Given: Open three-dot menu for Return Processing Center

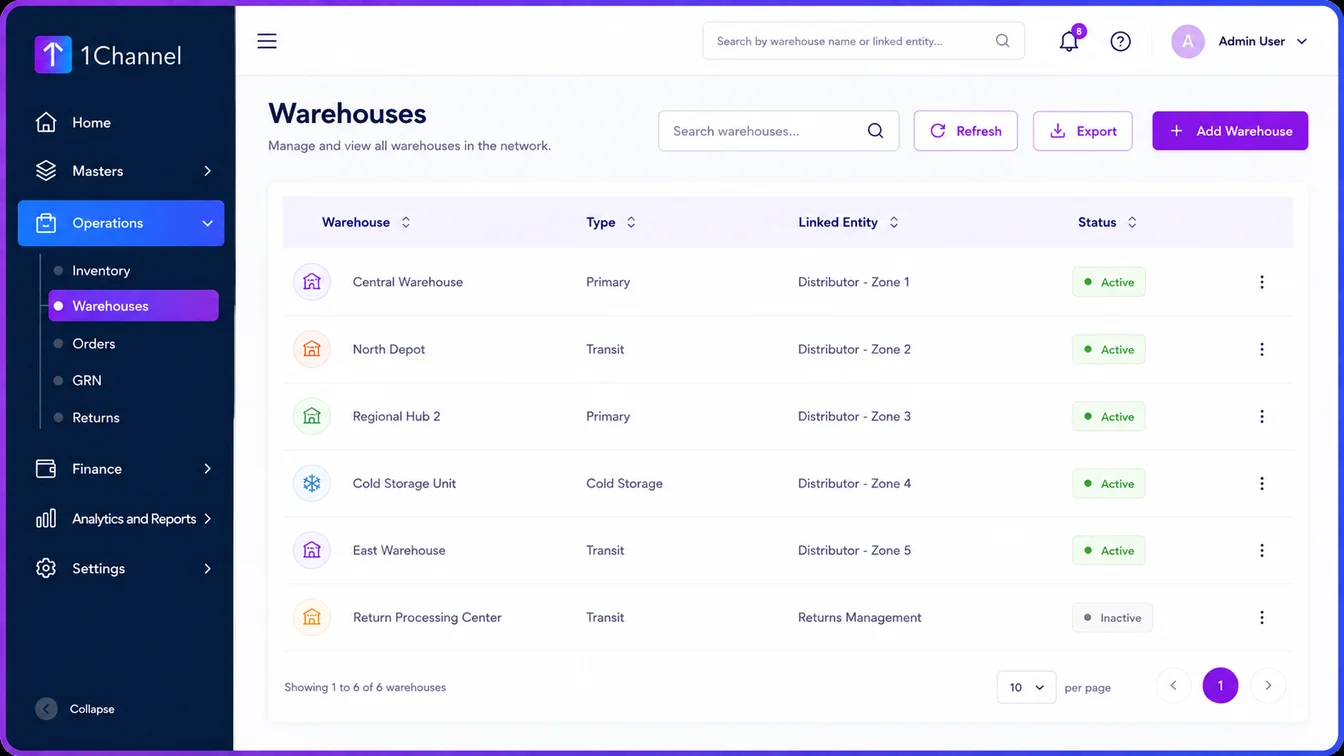Looking at the screenshot, I should (x=1262, y=617).
